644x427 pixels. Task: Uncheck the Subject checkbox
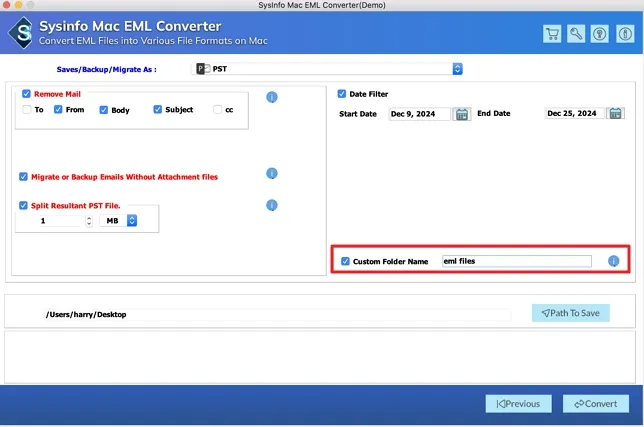[157, 109]
